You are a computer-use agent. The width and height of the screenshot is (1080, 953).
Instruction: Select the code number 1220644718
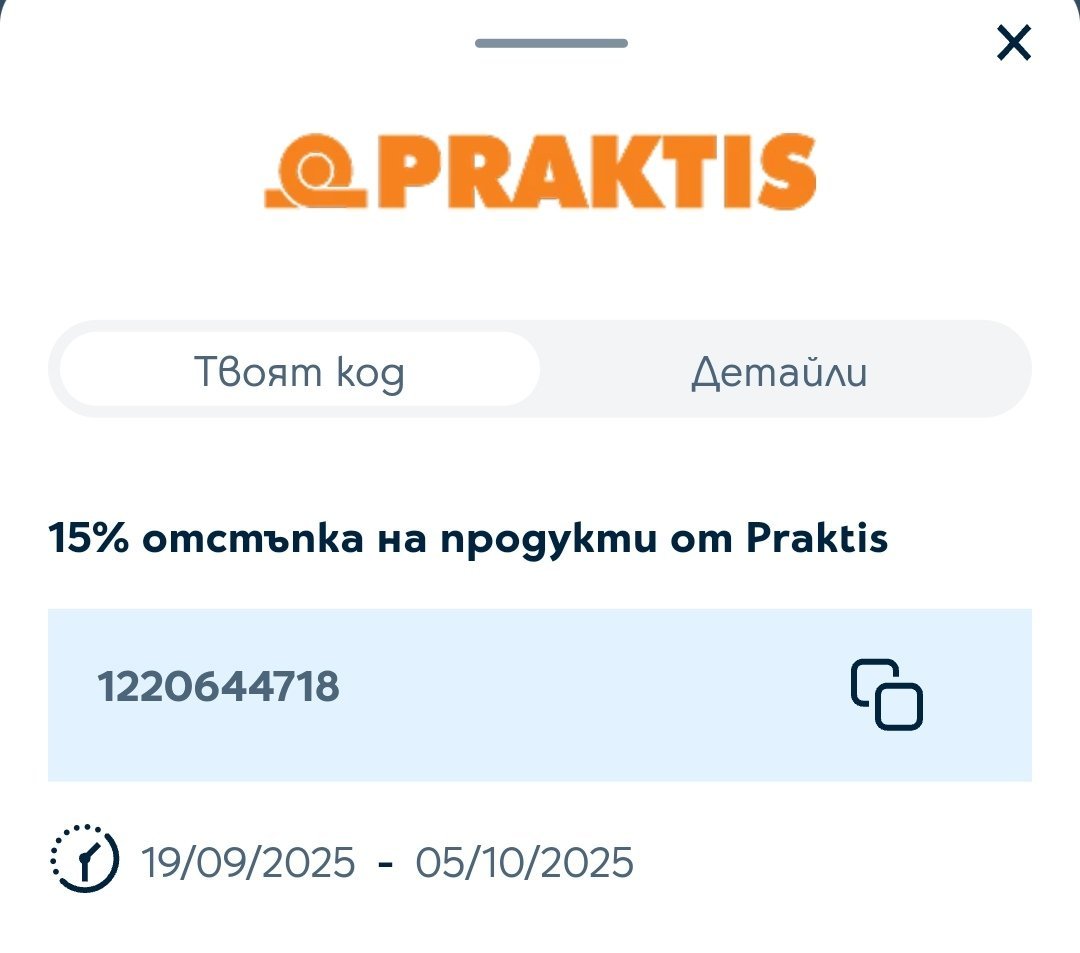click(218, 688)
